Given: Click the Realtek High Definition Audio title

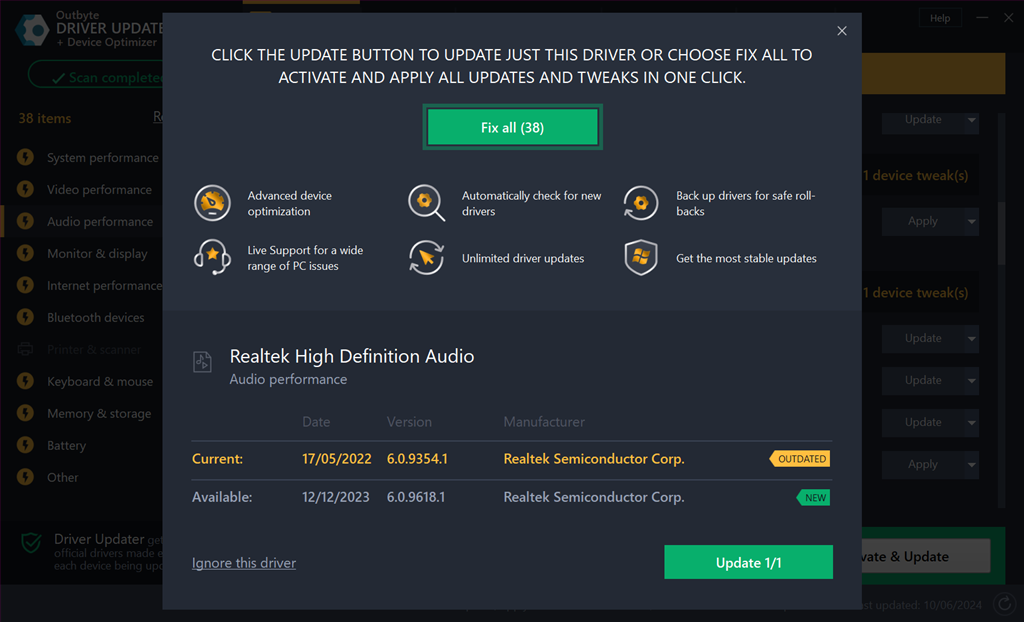Looking at the screenshot, I should click(x=352, y=356).
